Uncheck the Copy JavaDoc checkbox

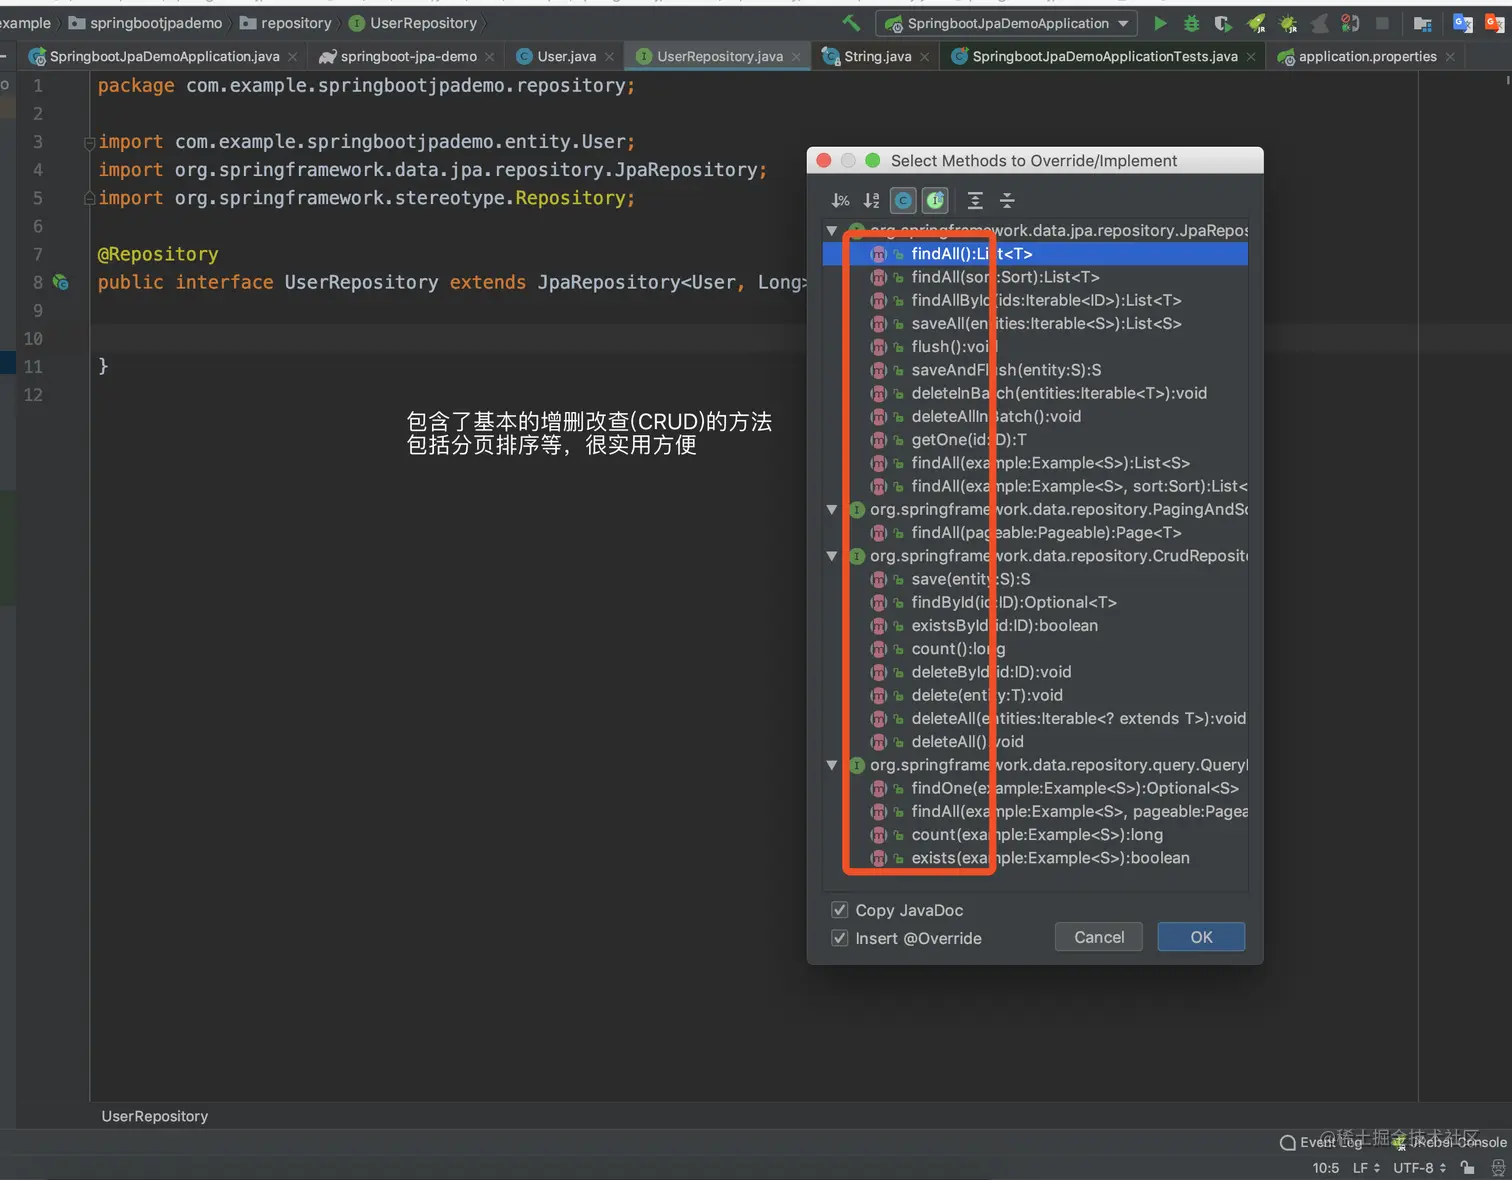(840, 910)
